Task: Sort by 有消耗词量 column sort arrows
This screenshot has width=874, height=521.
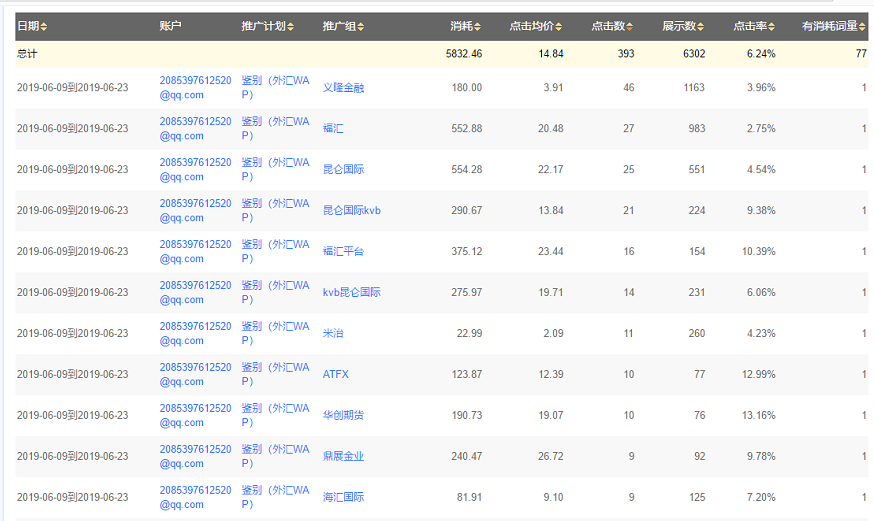Action: [862, 27]
